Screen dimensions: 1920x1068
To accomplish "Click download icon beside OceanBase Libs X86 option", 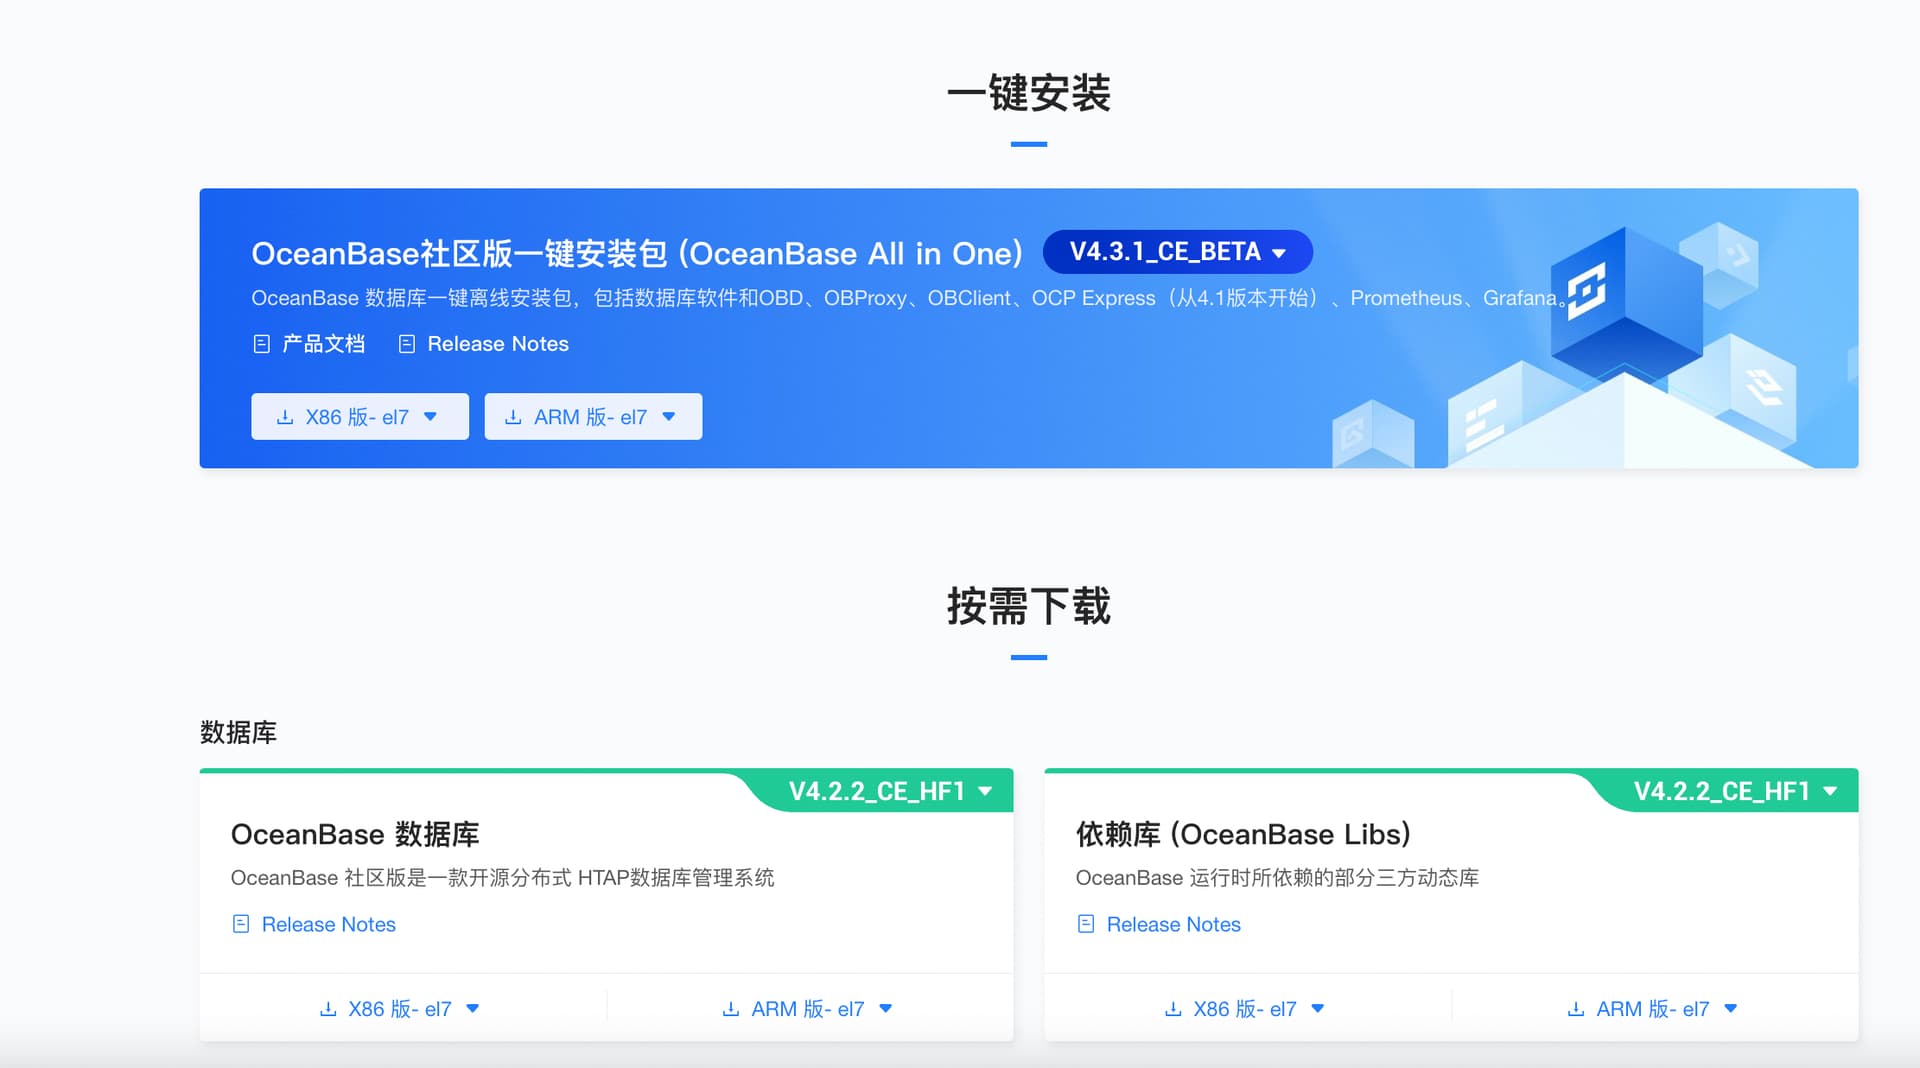I will pos(1173,1009).
